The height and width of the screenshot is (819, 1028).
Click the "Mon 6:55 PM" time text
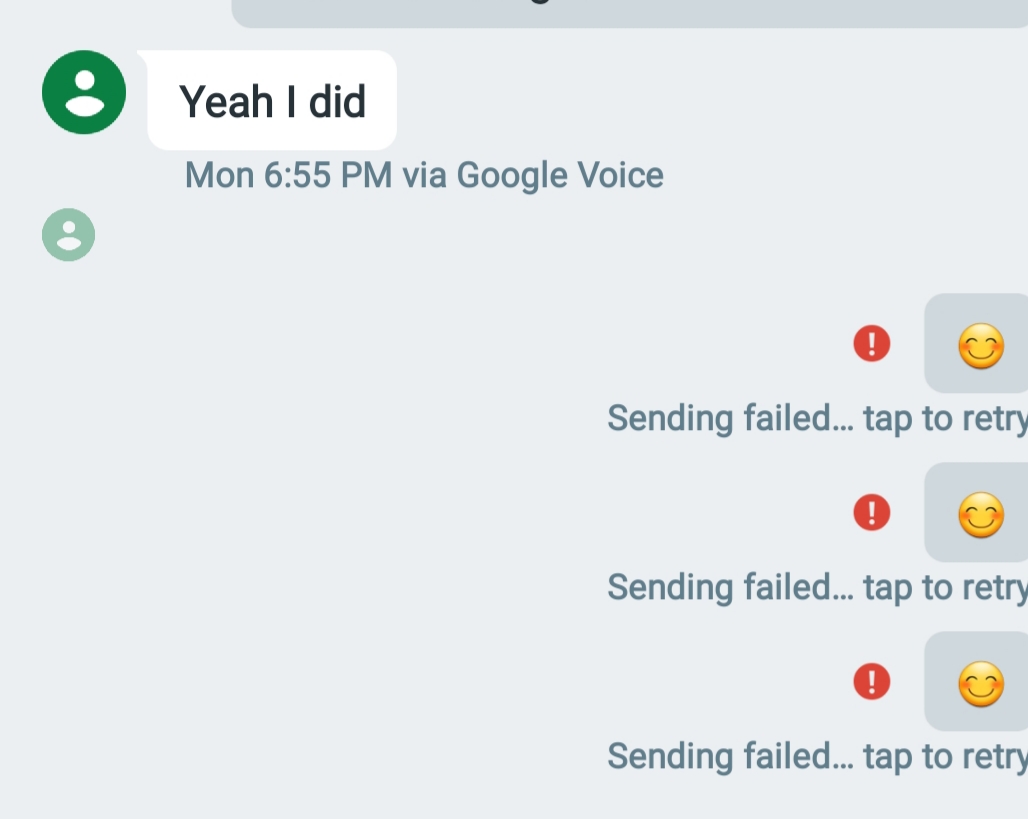(288, 176)
